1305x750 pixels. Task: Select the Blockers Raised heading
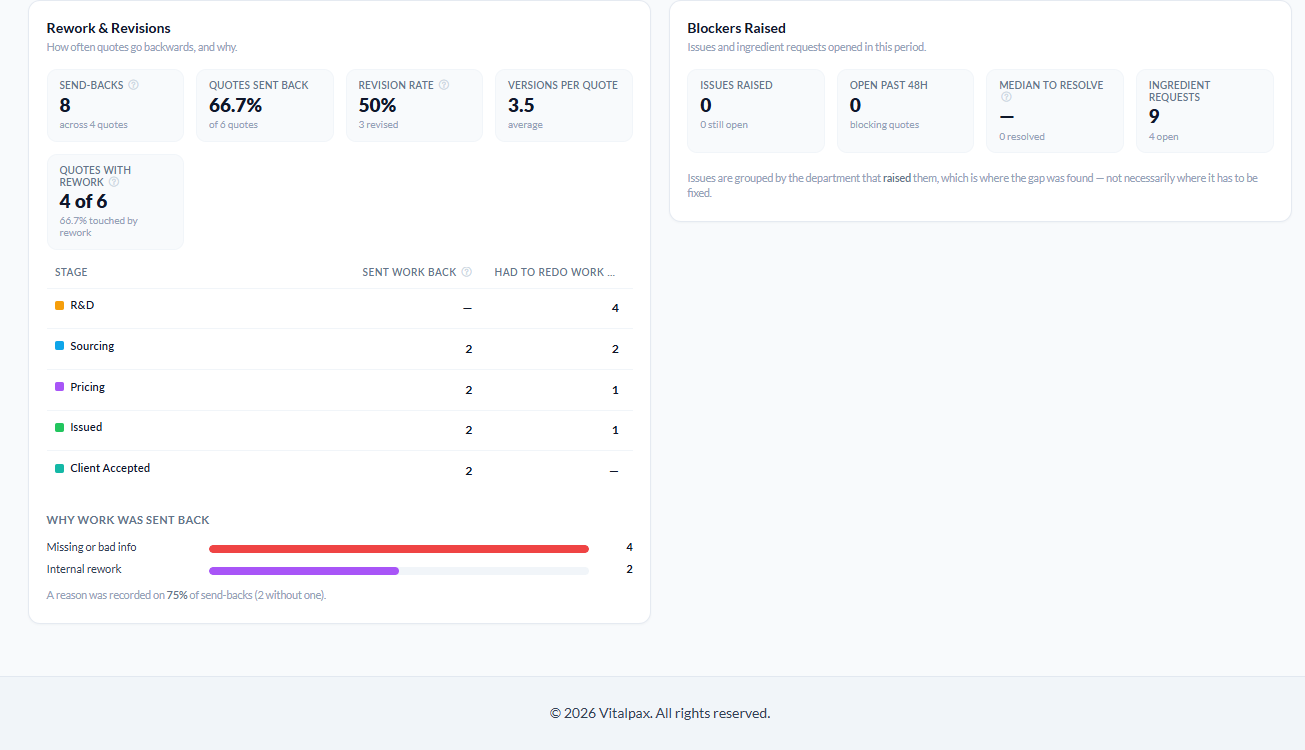pos(737,28)
